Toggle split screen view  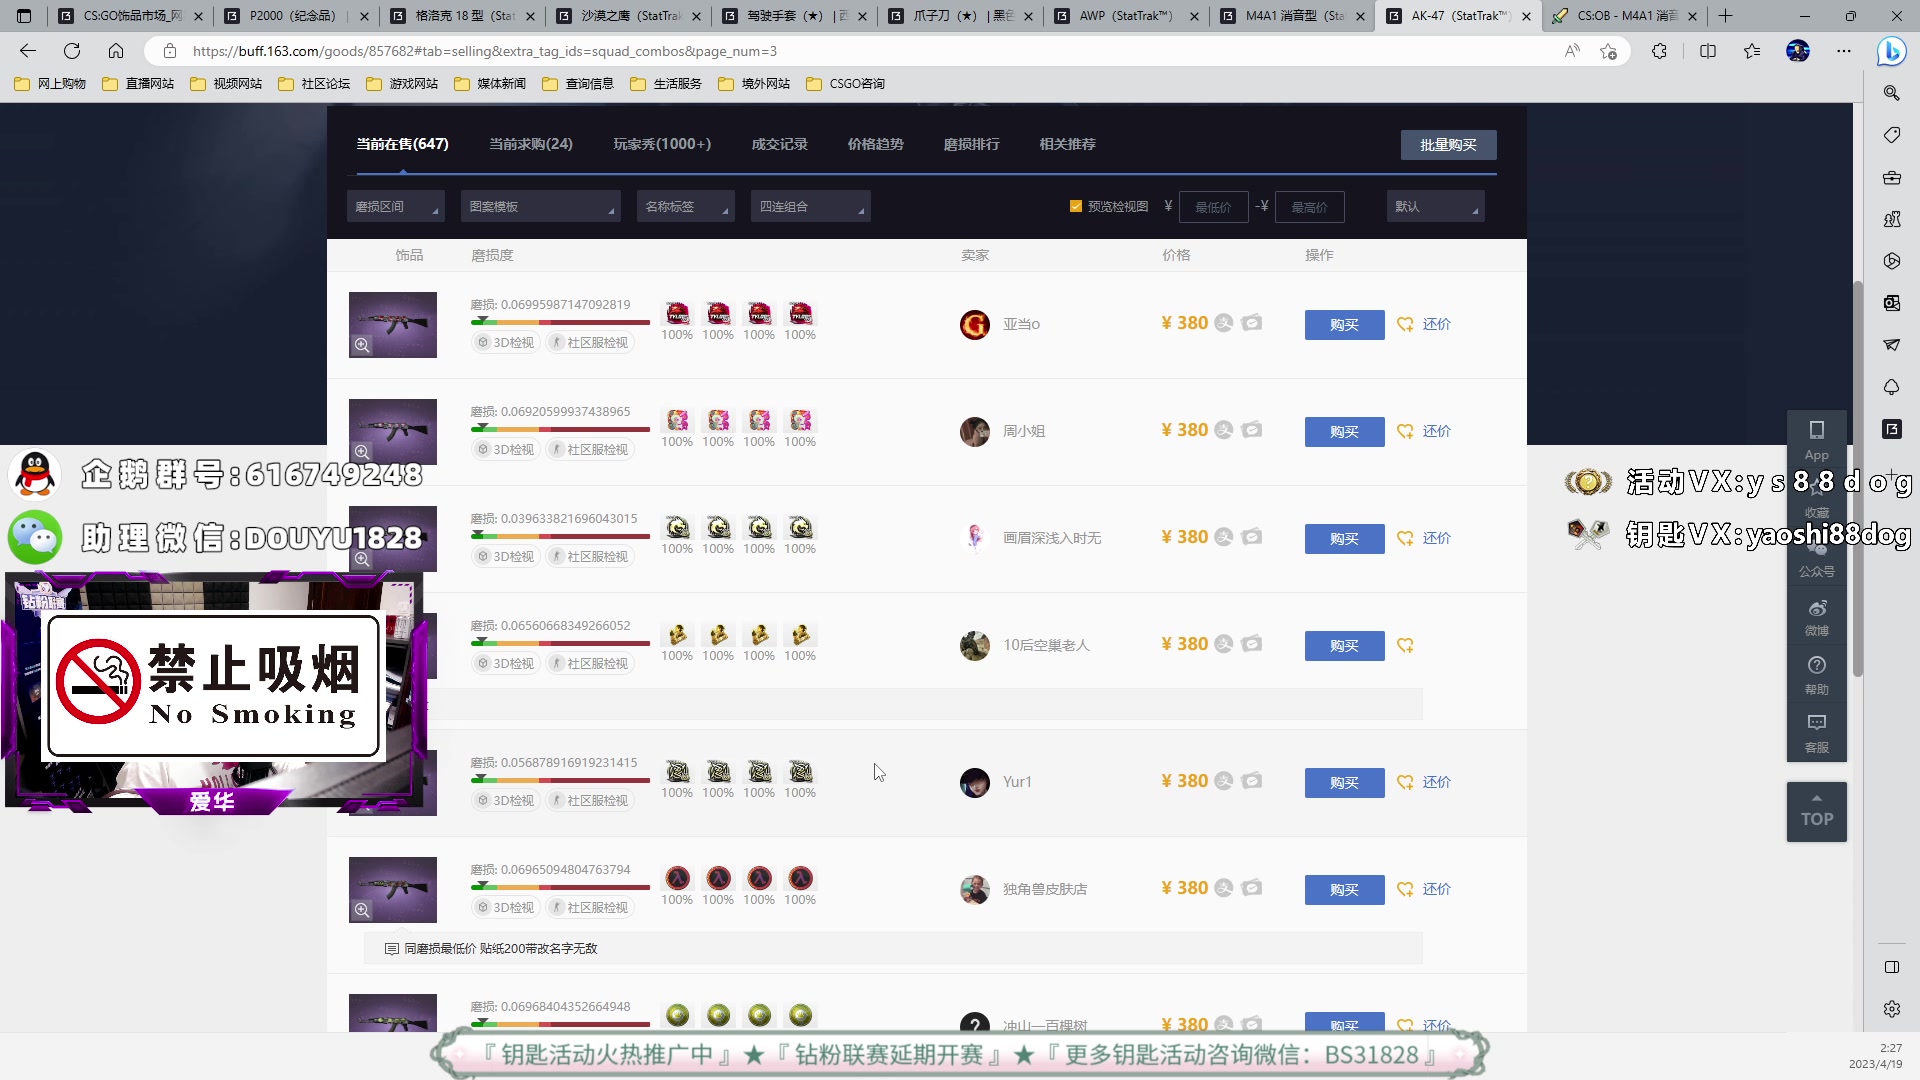pos(1708,51)
